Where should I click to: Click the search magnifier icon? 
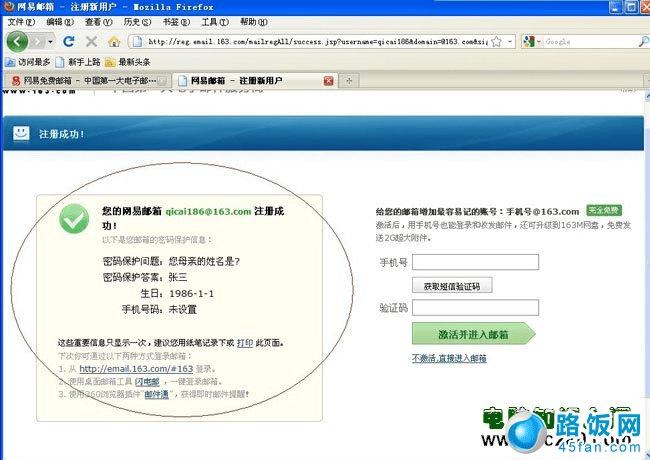click(643, 41)
